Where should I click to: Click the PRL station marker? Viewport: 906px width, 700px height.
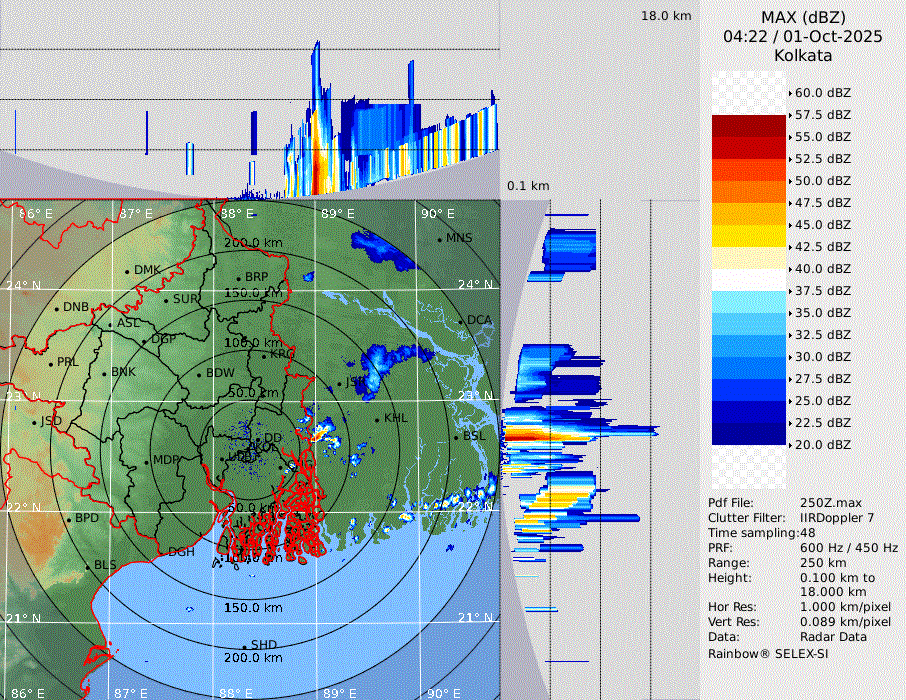[x=51, y=363]
